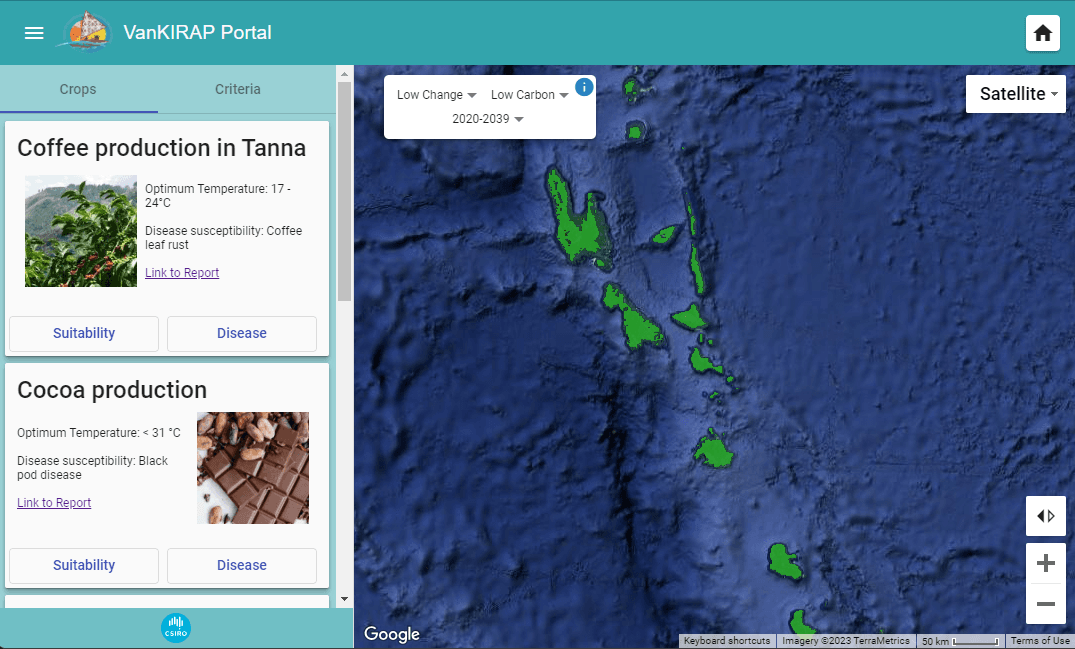Open the 2020-2039 period dropdown
Screen dimensions: 1075x649
pos(488,119)
